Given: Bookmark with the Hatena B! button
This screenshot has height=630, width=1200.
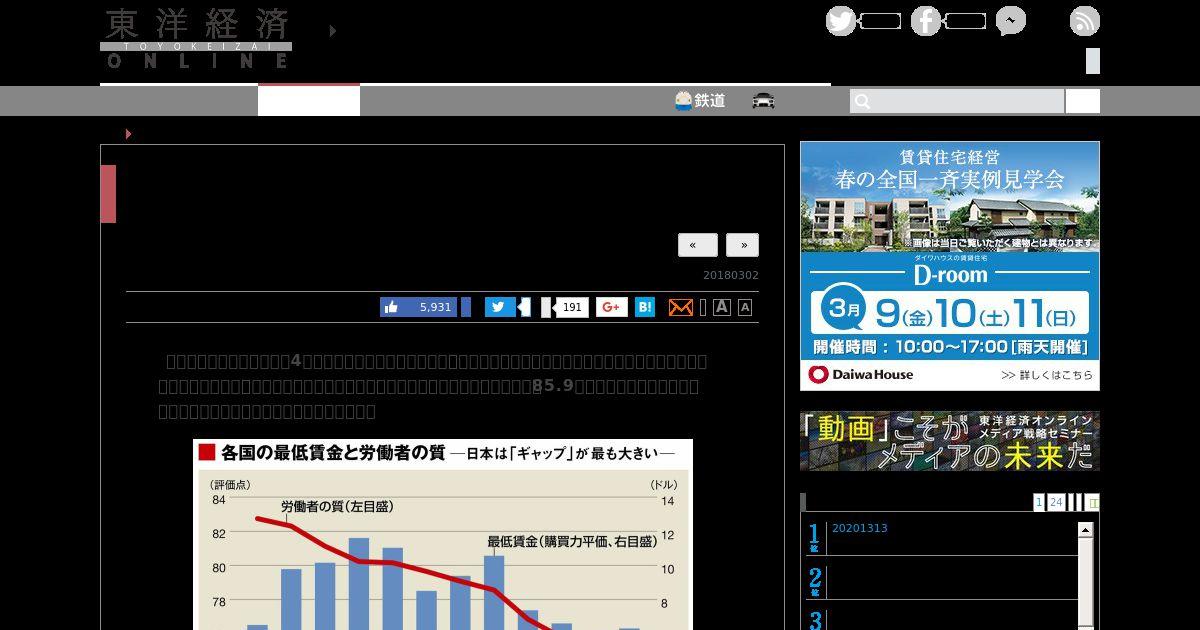Looking at the screenshot, I should coord(646,307).
